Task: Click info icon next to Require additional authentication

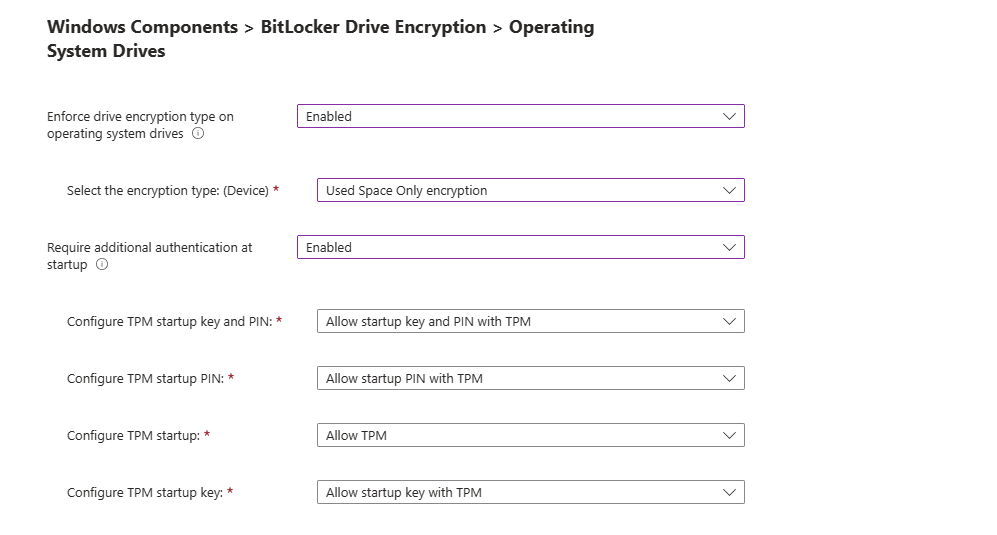Action: click(102, 265)
